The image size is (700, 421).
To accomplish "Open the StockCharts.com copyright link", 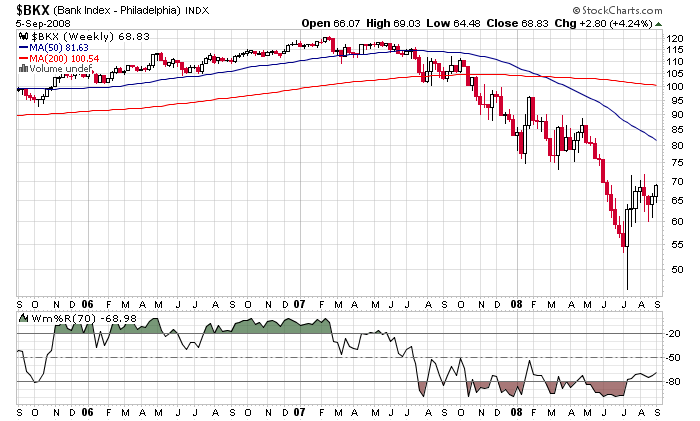I will [617, 10].
